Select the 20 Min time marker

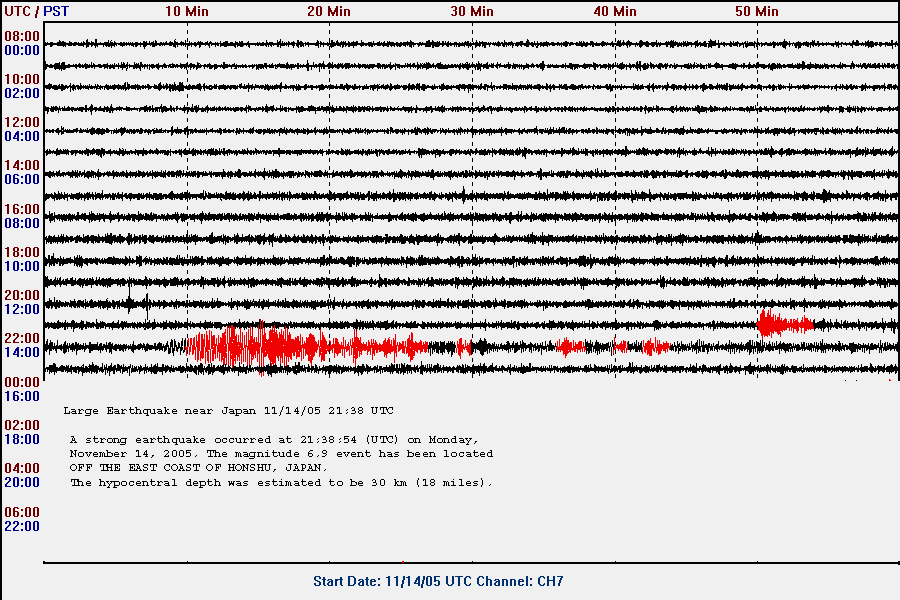click(x=329, y=11)
